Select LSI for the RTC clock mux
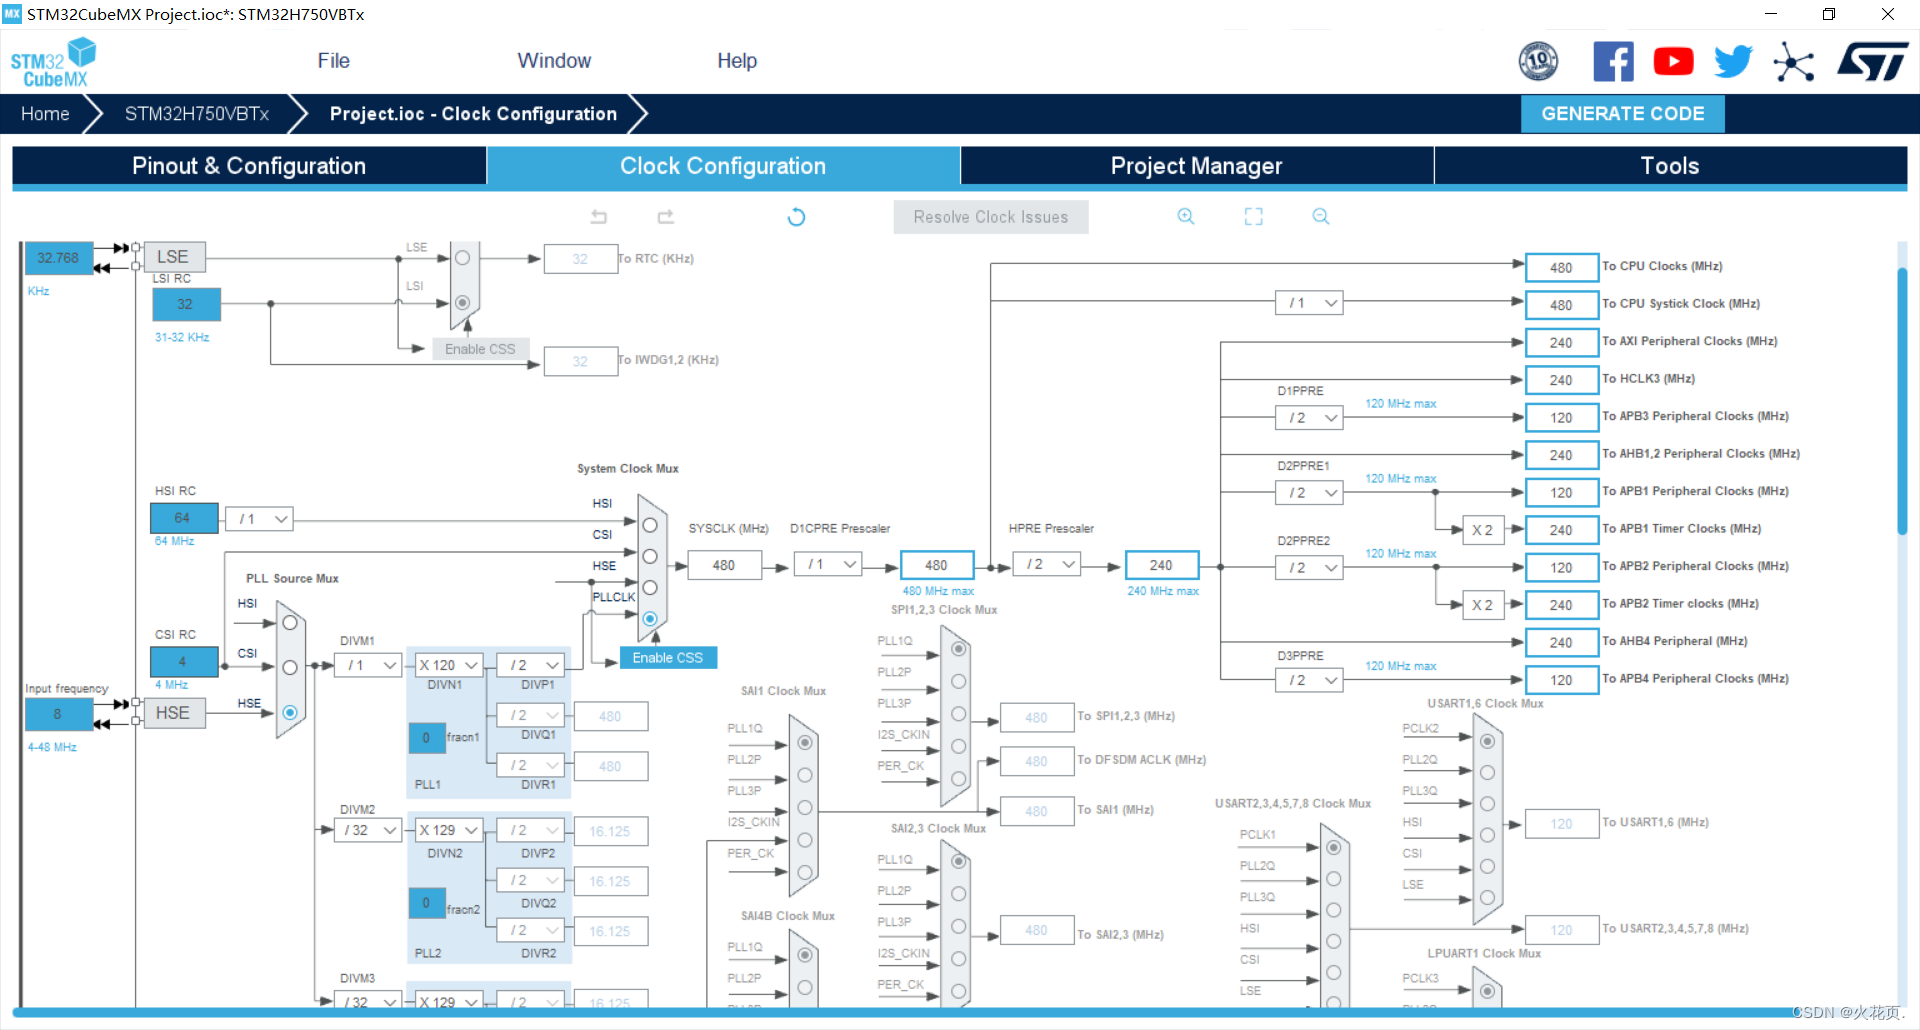Screen dimensions: 1920x1030 point(462,302)
